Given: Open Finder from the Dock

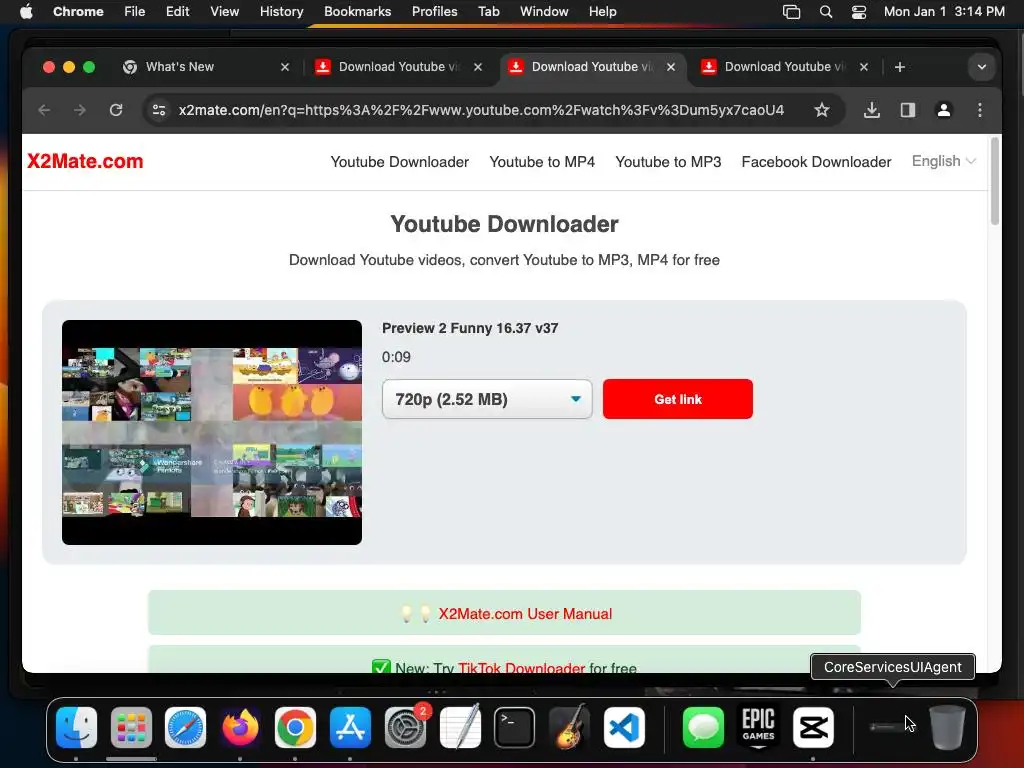Looking at the screenshot, I should [76, 727].
